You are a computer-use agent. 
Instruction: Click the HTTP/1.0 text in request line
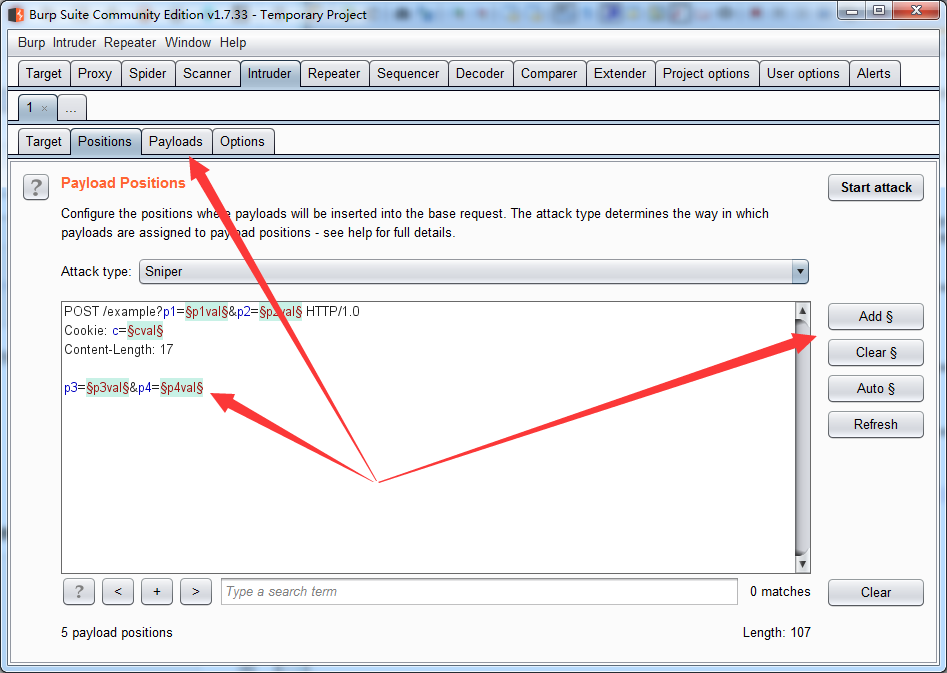pos(332,312)
